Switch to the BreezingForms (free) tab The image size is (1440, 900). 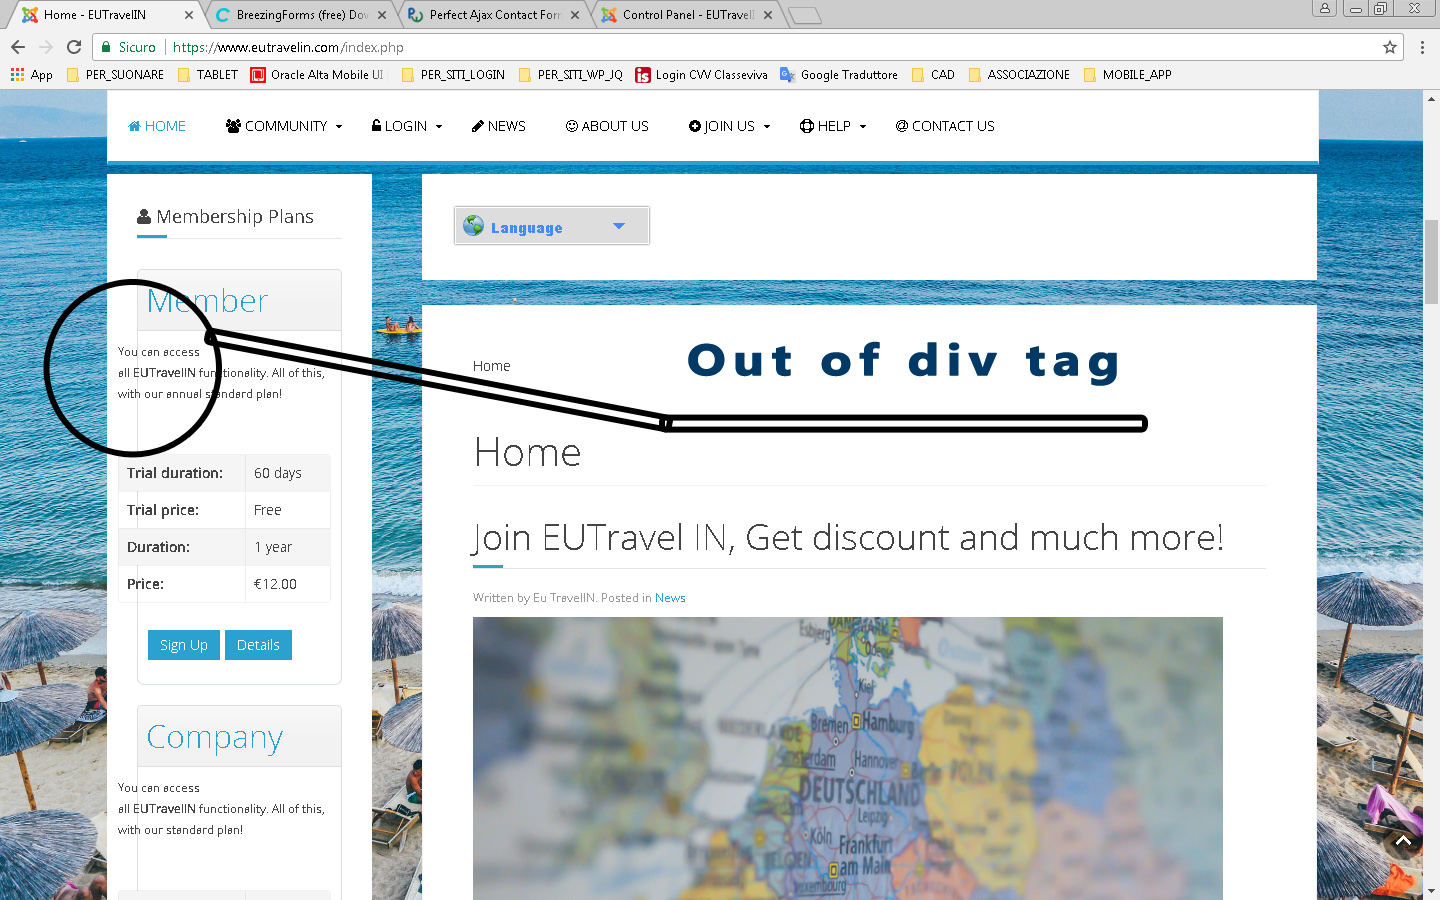click(300, 15)
